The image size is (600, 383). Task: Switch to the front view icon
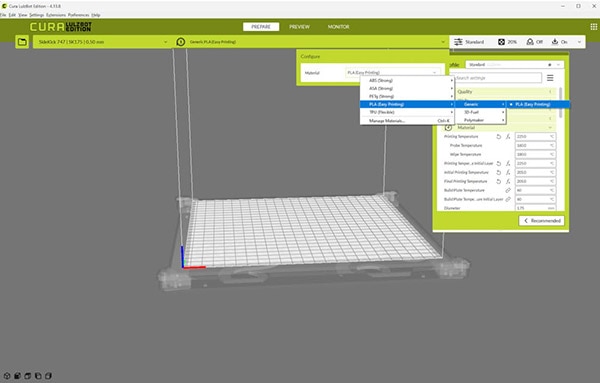[17, 376]
